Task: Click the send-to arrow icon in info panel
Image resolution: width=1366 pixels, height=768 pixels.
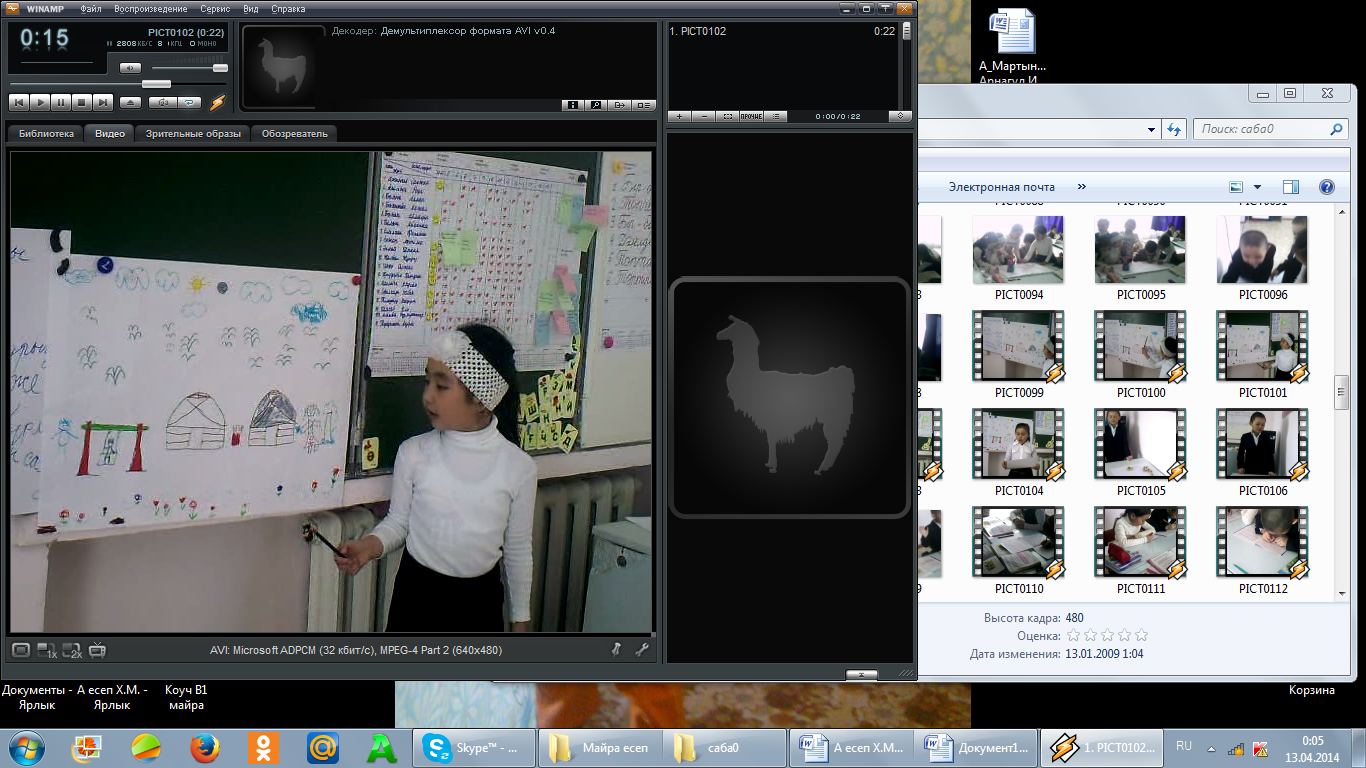Action: click(x=620, y=104)
